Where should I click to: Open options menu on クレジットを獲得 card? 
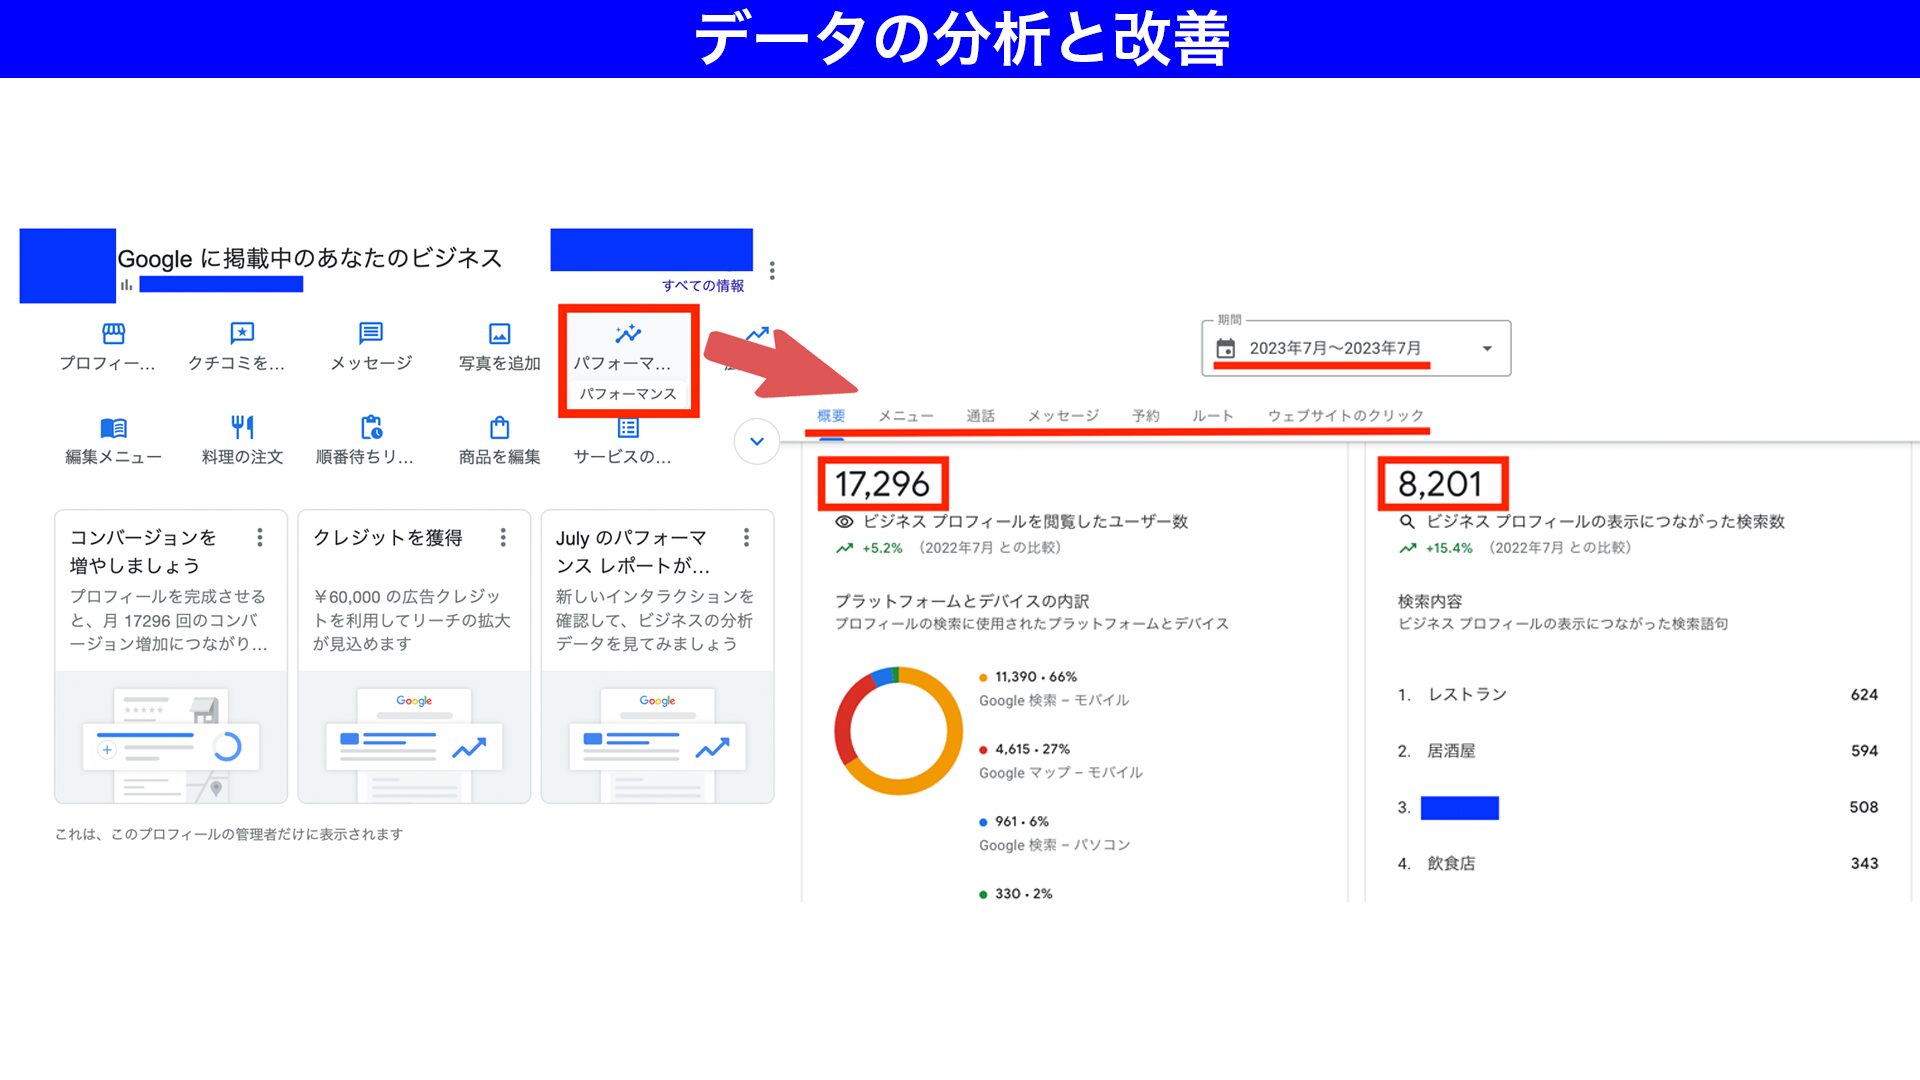pyautogui.click(x=502, y=538)
